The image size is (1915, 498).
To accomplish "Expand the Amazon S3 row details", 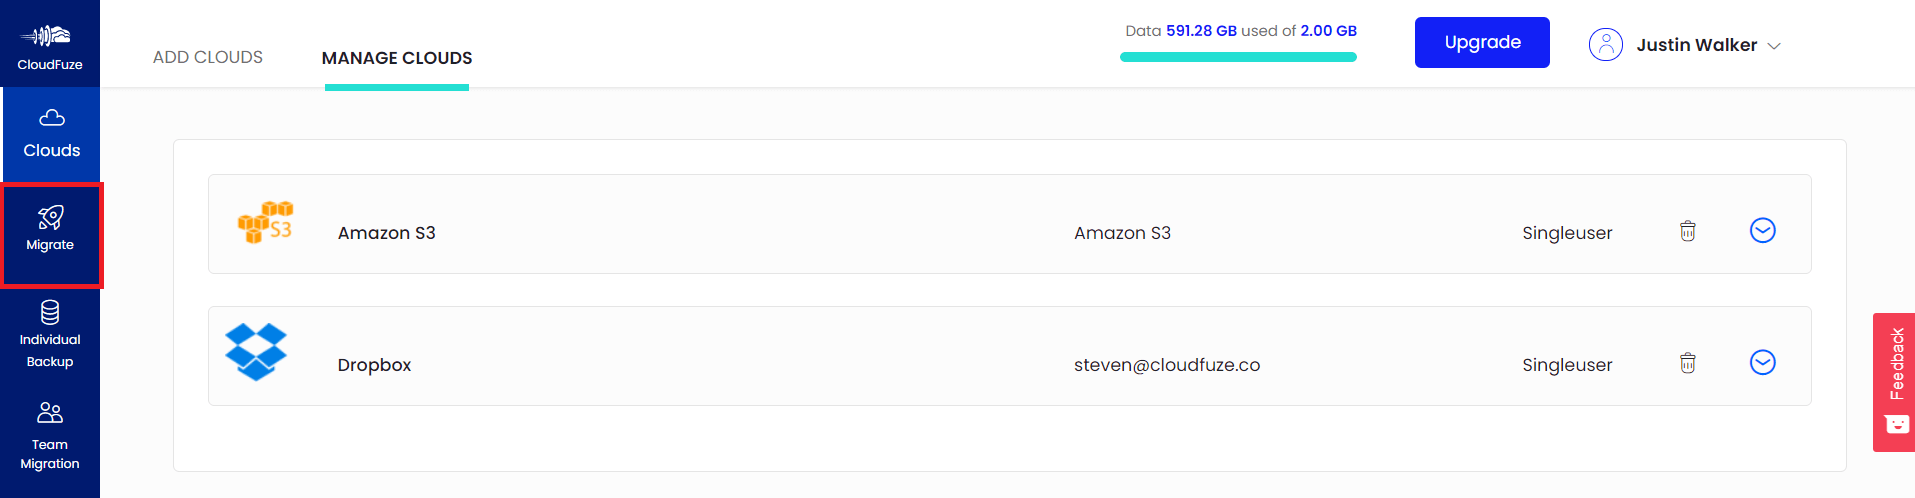I will pos(1762,231).
